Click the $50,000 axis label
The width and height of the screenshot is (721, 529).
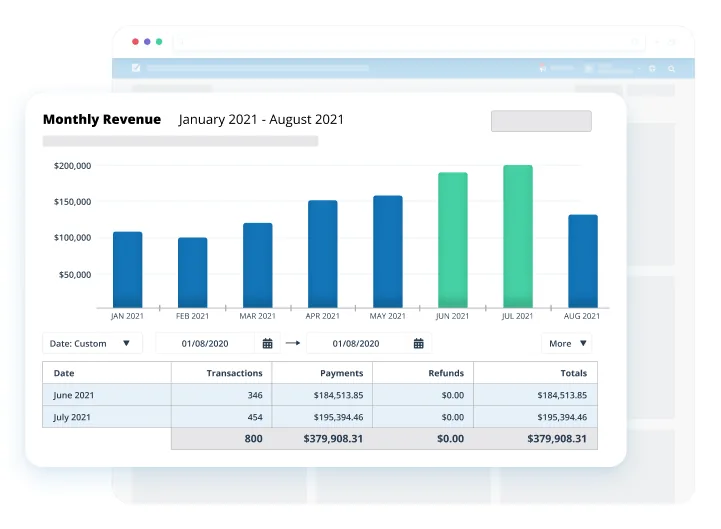coord(74,275)
